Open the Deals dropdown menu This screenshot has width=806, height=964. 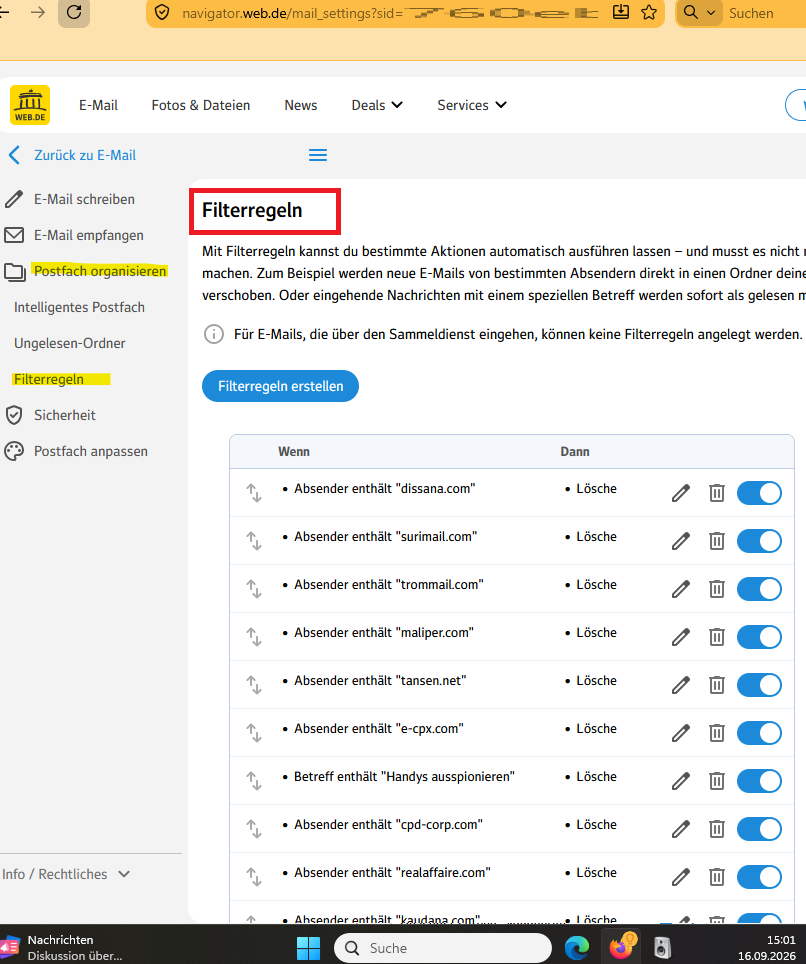(x=377, y=105)
